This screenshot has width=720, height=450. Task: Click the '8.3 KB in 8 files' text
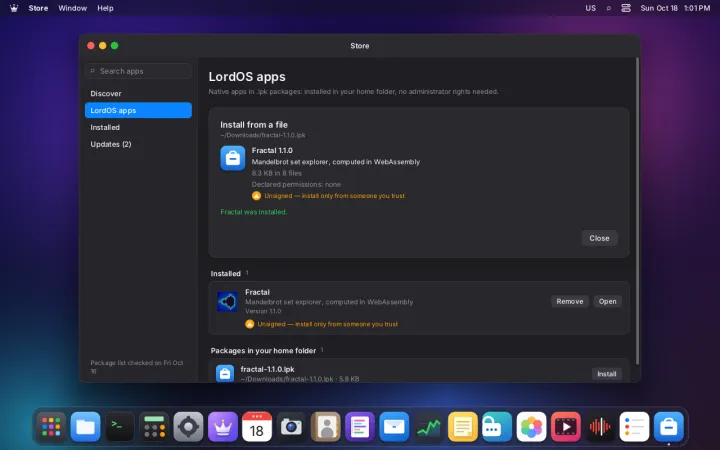pos(276,173)
